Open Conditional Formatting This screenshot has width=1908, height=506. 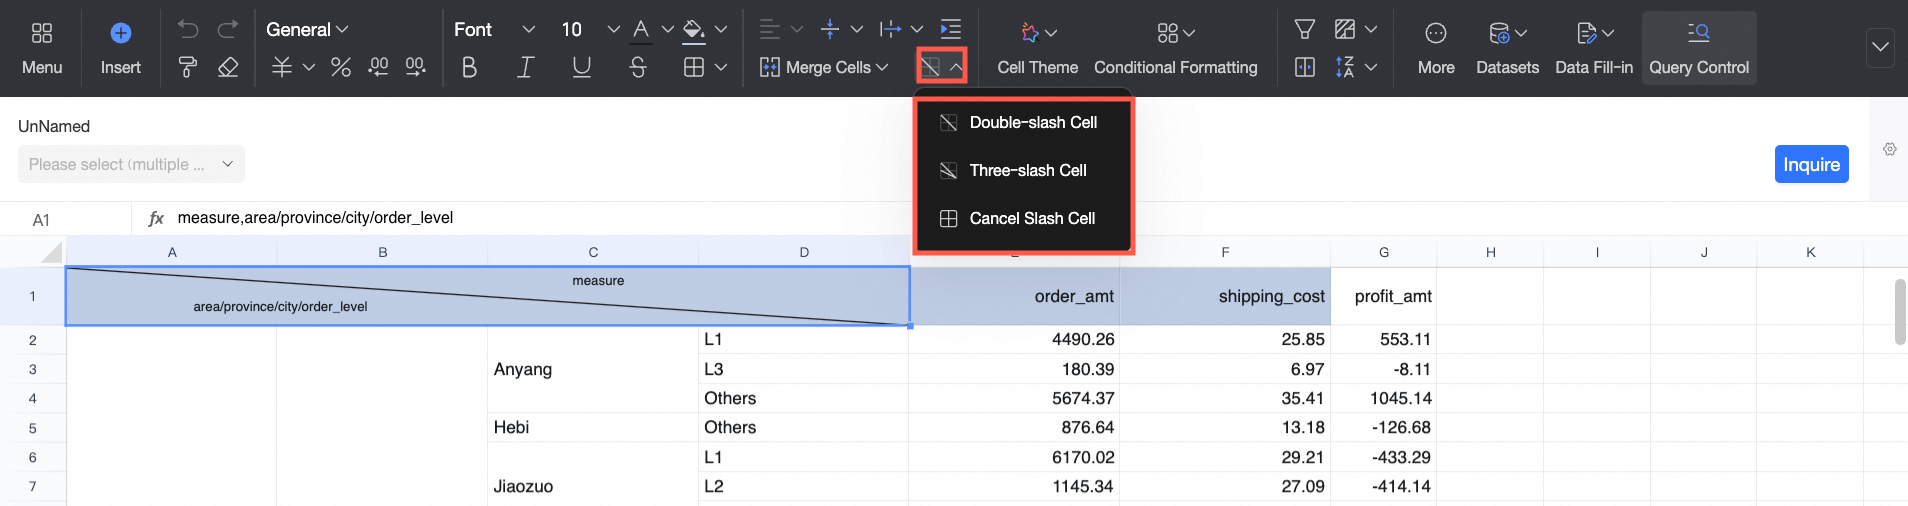tap(1176, 48)
